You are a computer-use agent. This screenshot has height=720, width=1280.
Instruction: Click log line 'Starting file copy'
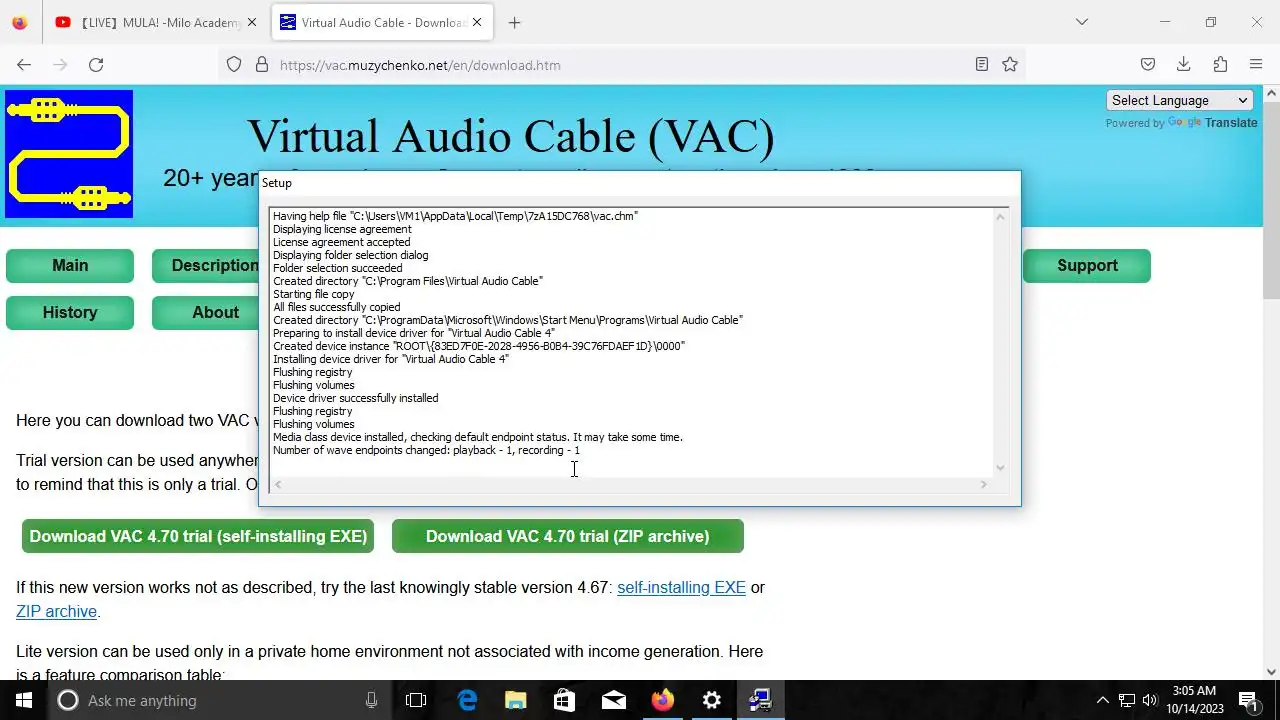pyautogui.click(x=313, y=294)
